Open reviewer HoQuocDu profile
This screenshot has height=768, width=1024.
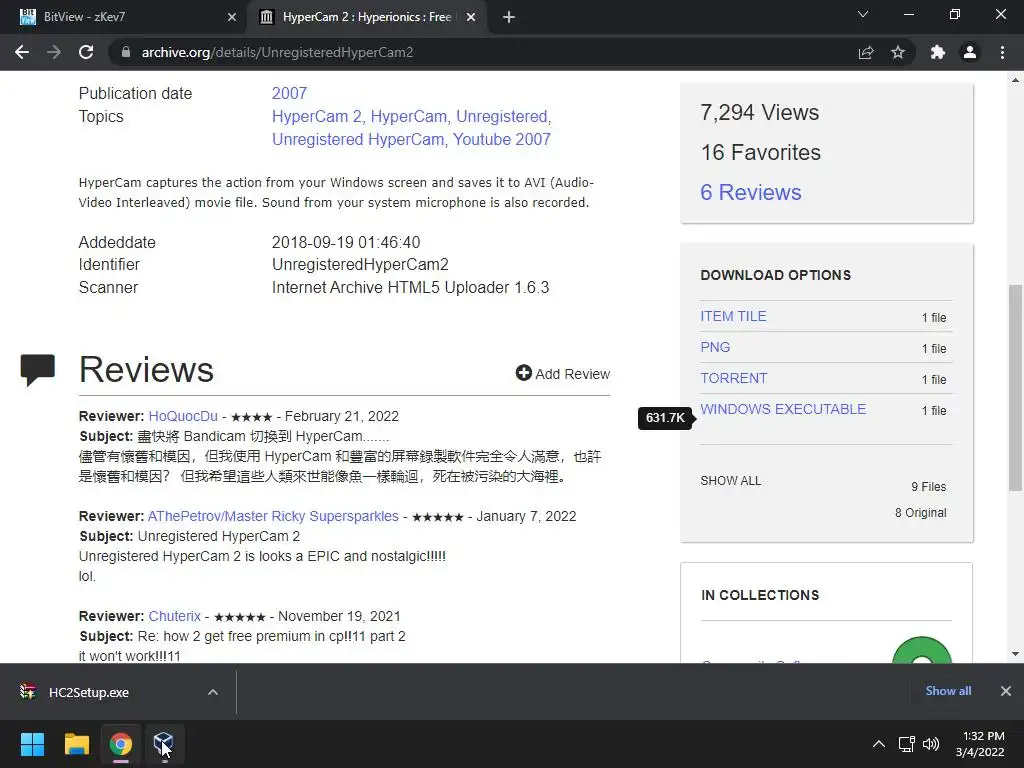coord(183,416)
